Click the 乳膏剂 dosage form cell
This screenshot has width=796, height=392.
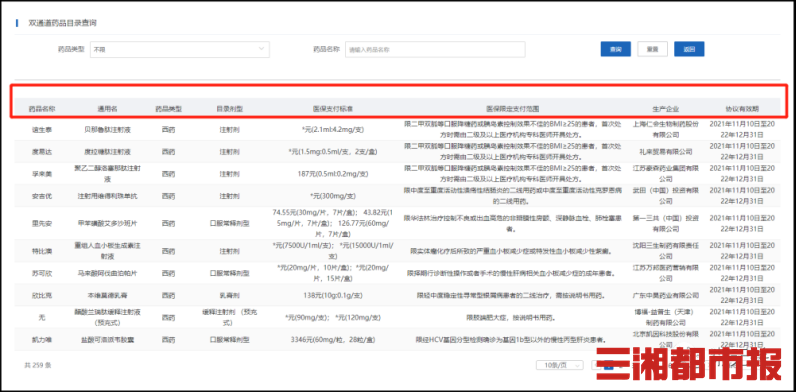click(x=229, y=296)
